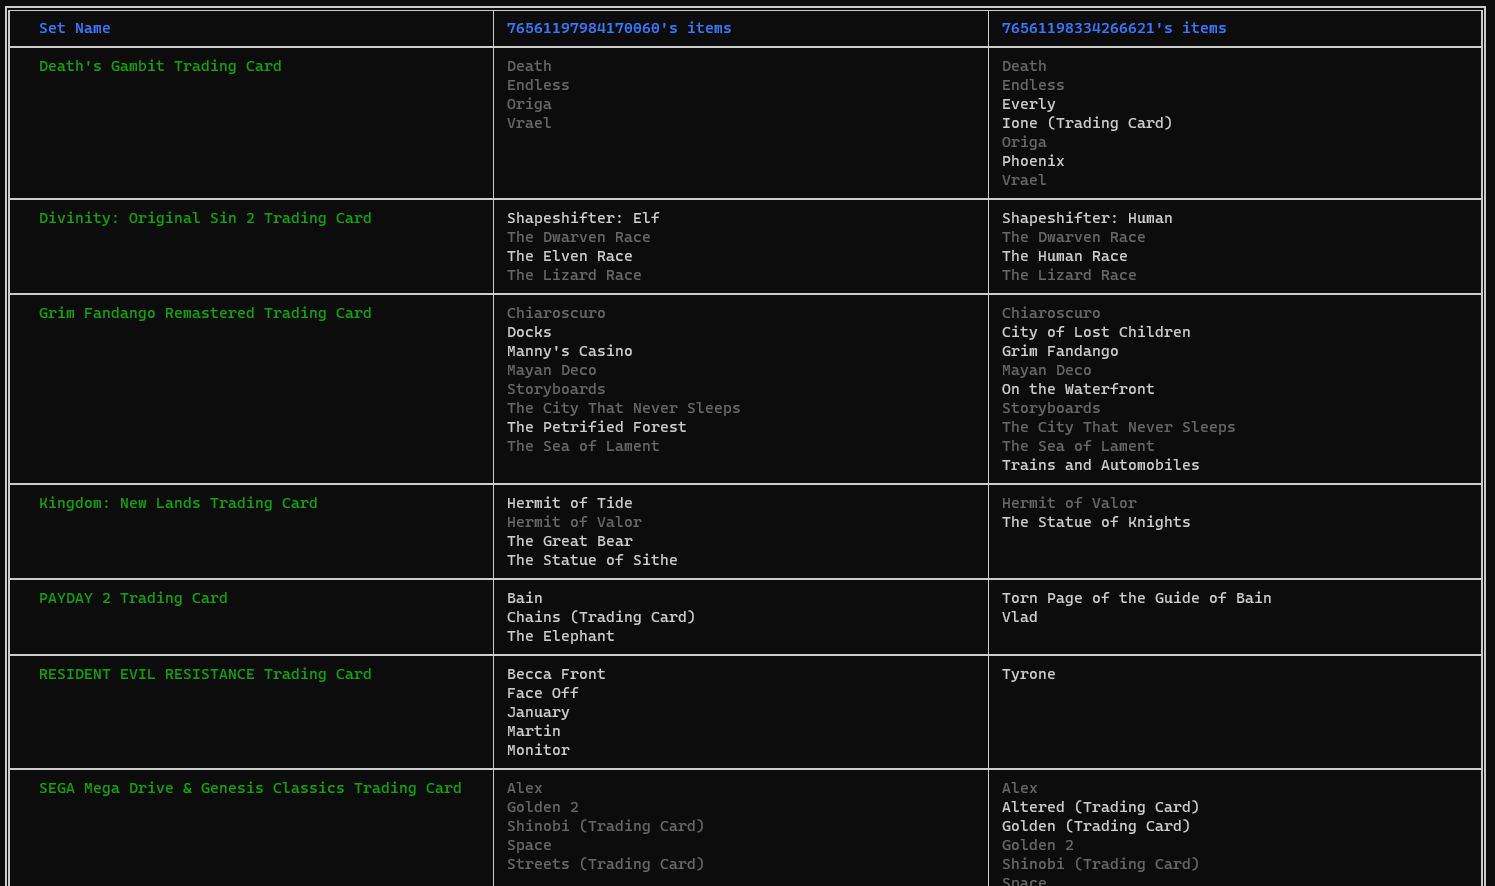This screenshot has width=1495, height=886.
Task: Click the 'Phoenix' card entry
Action: 1033,161
